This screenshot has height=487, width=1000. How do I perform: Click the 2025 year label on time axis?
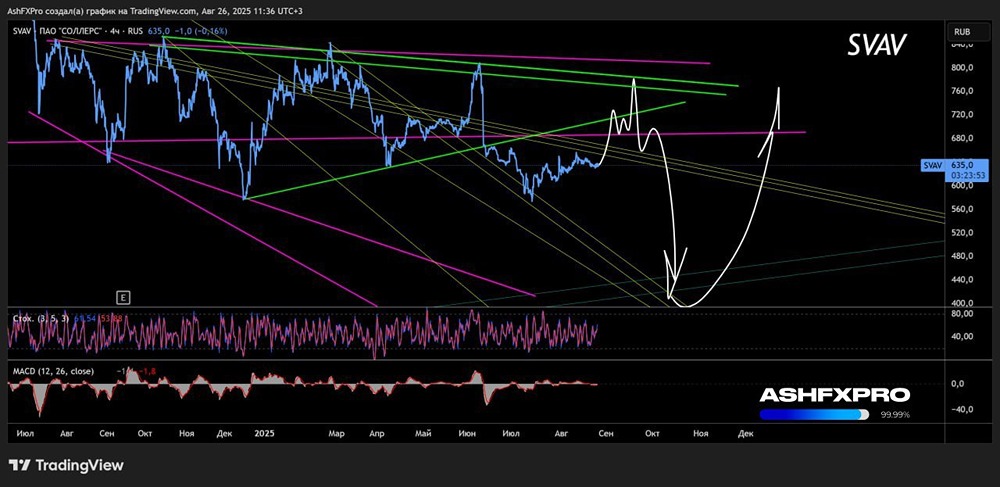click(264, 434)
